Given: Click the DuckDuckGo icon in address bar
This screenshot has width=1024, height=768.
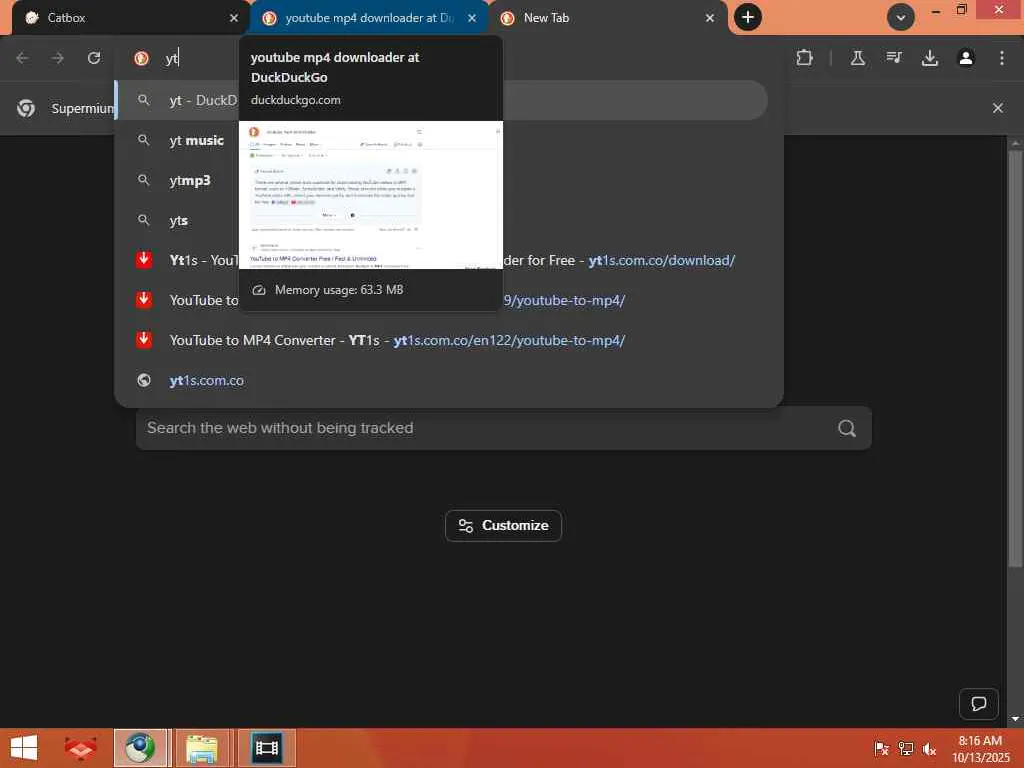Looking at the screenshot, I should coord(141,58).
